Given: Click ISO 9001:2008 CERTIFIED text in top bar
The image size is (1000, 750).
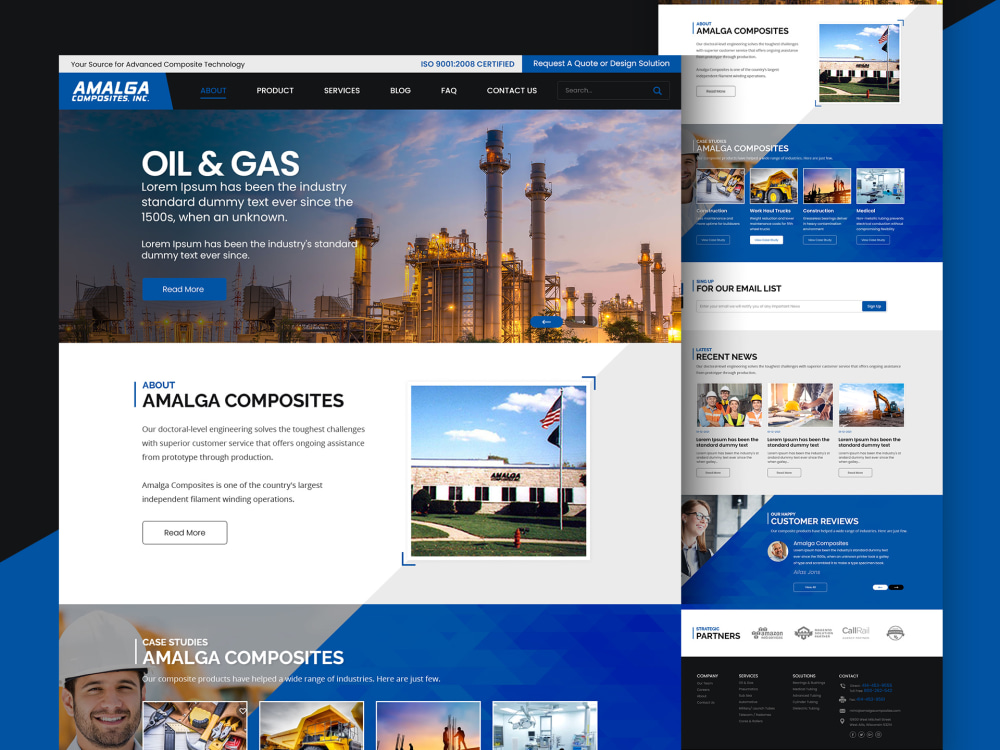Looking at the screenshot, I should [x=467, y=64].
